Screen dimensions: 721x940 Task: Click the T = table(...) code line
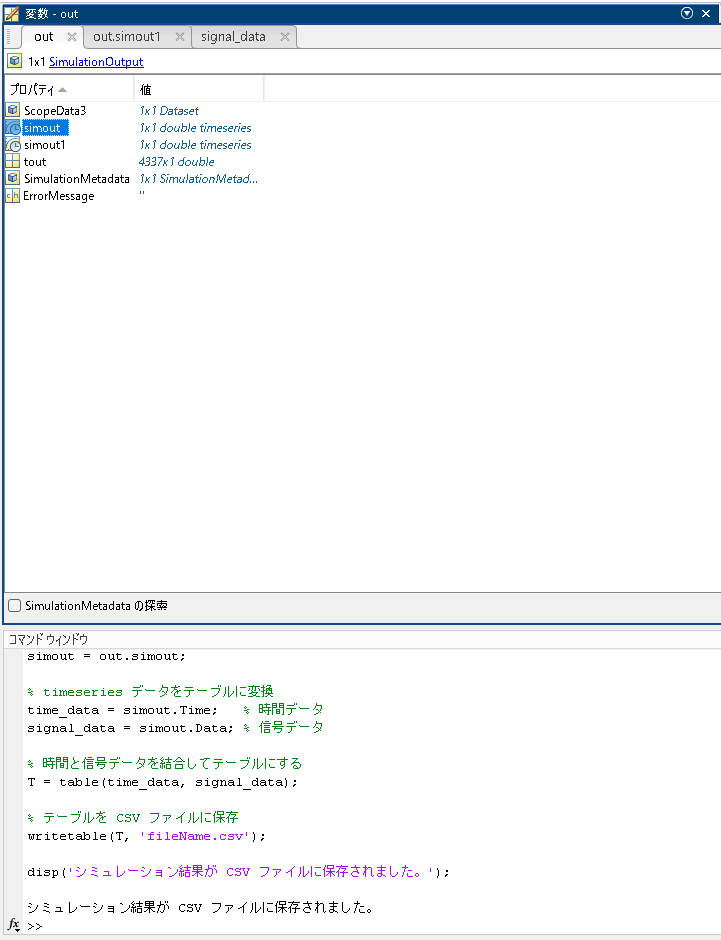pos(162,782)
